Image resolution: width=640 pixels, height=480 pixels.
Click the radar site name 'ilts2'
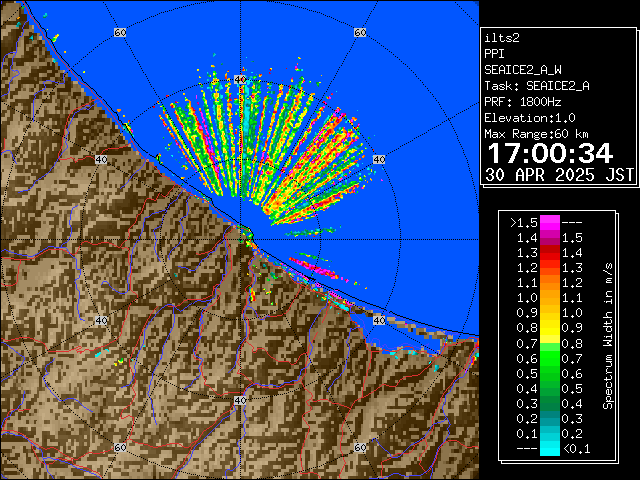click(x=502, y=38)
